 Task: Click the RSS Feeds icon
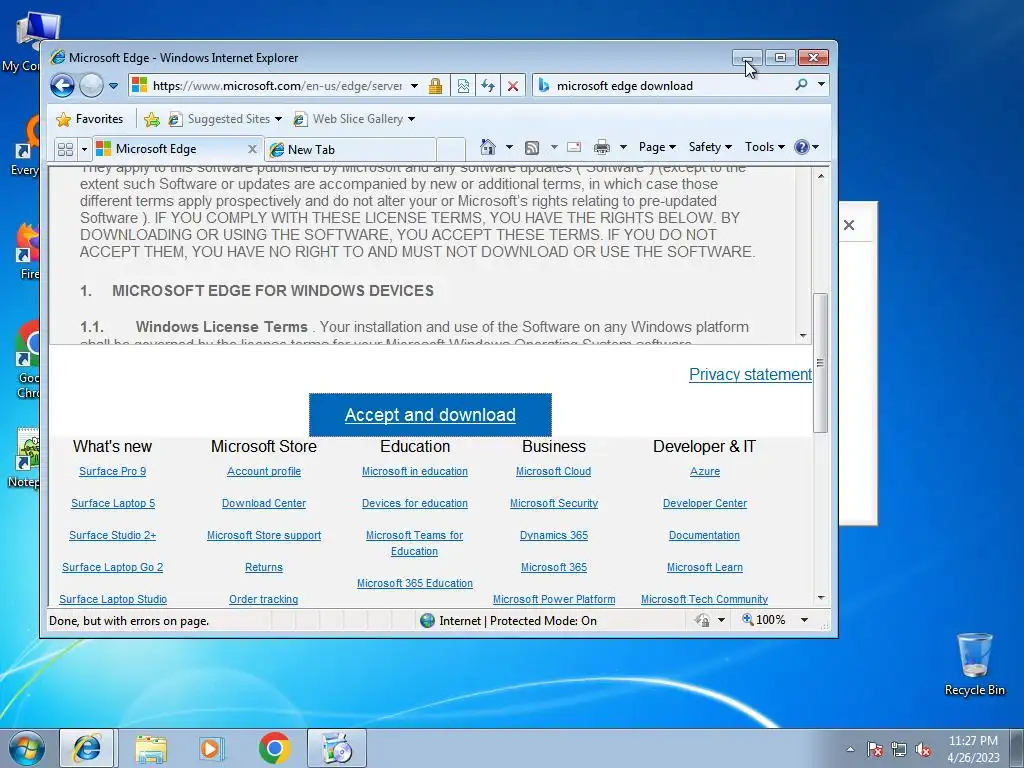click(x=532, y=148)
